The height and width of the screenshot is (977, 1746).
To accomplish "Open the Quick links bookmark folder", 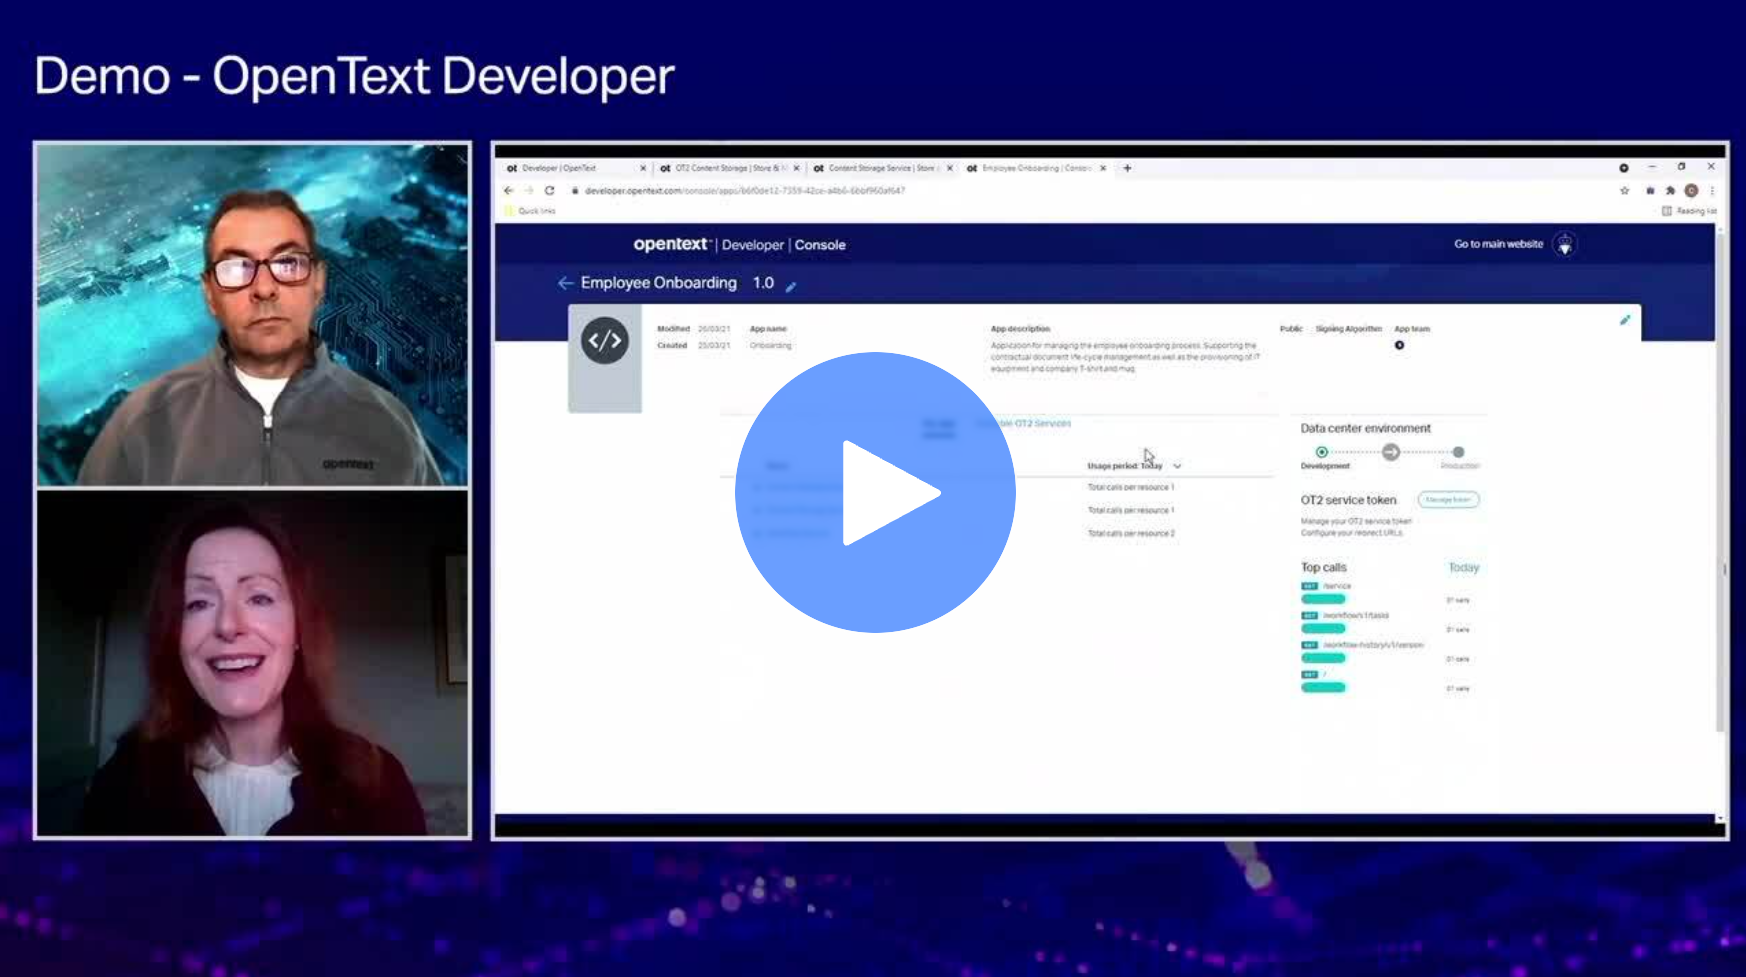I will 530,211.
